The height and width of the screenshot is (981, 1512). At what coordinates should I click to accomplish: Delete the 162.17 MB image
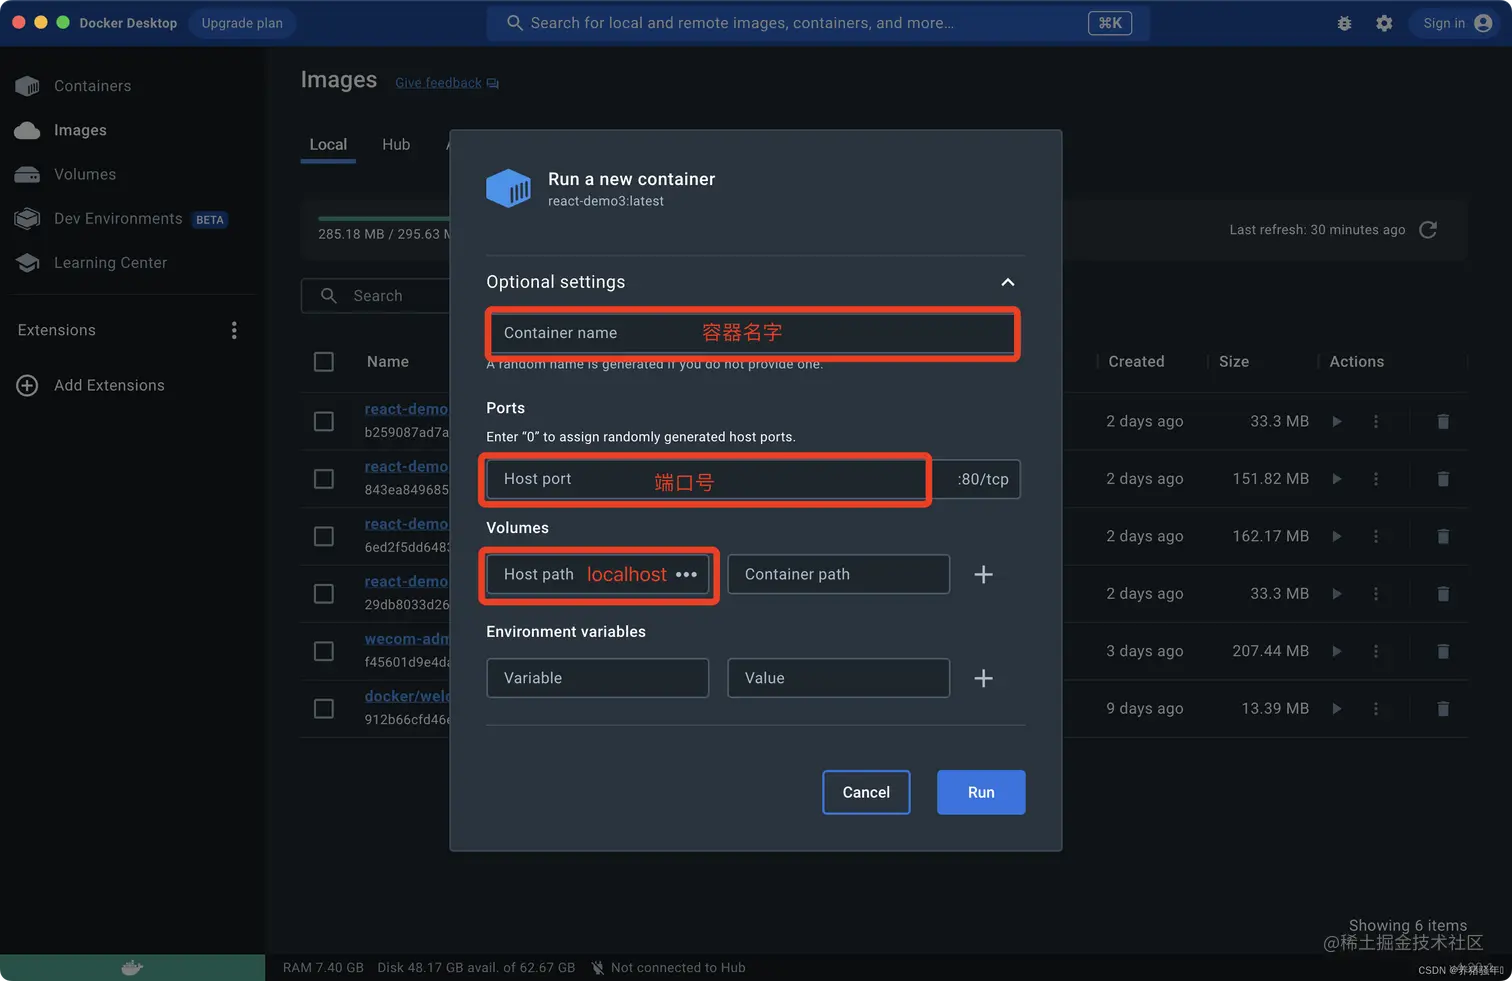pyautogui.click(x=1443, y=536)
